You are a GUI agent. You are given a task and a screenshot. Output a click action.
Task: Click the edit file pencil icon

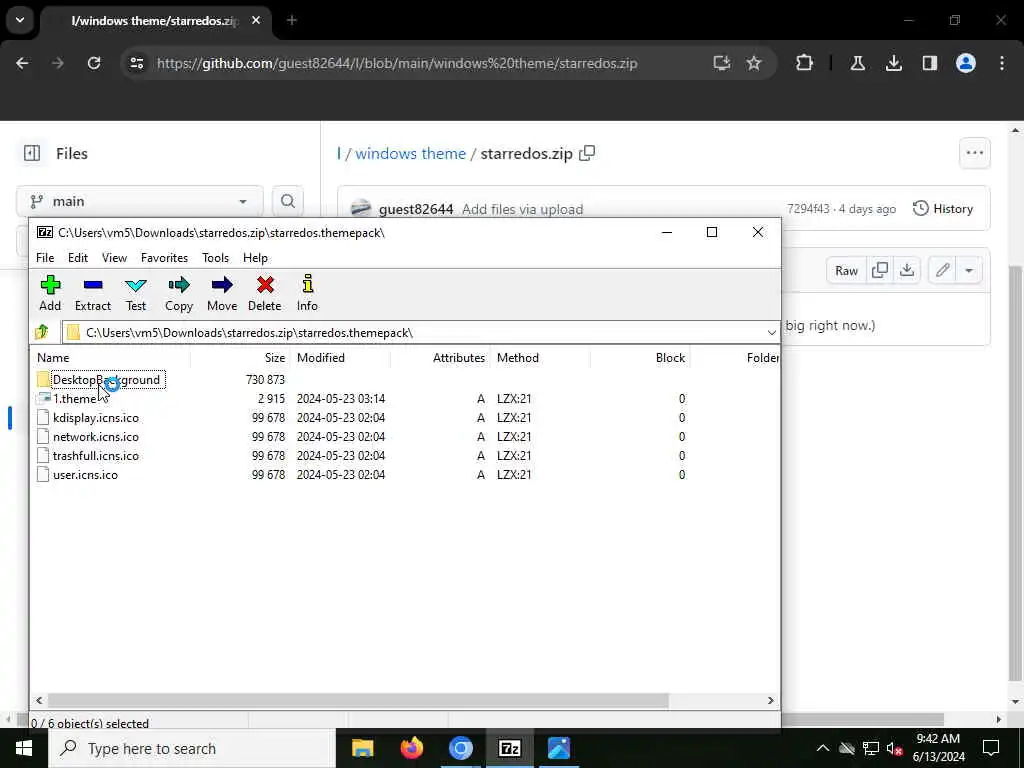942,270
